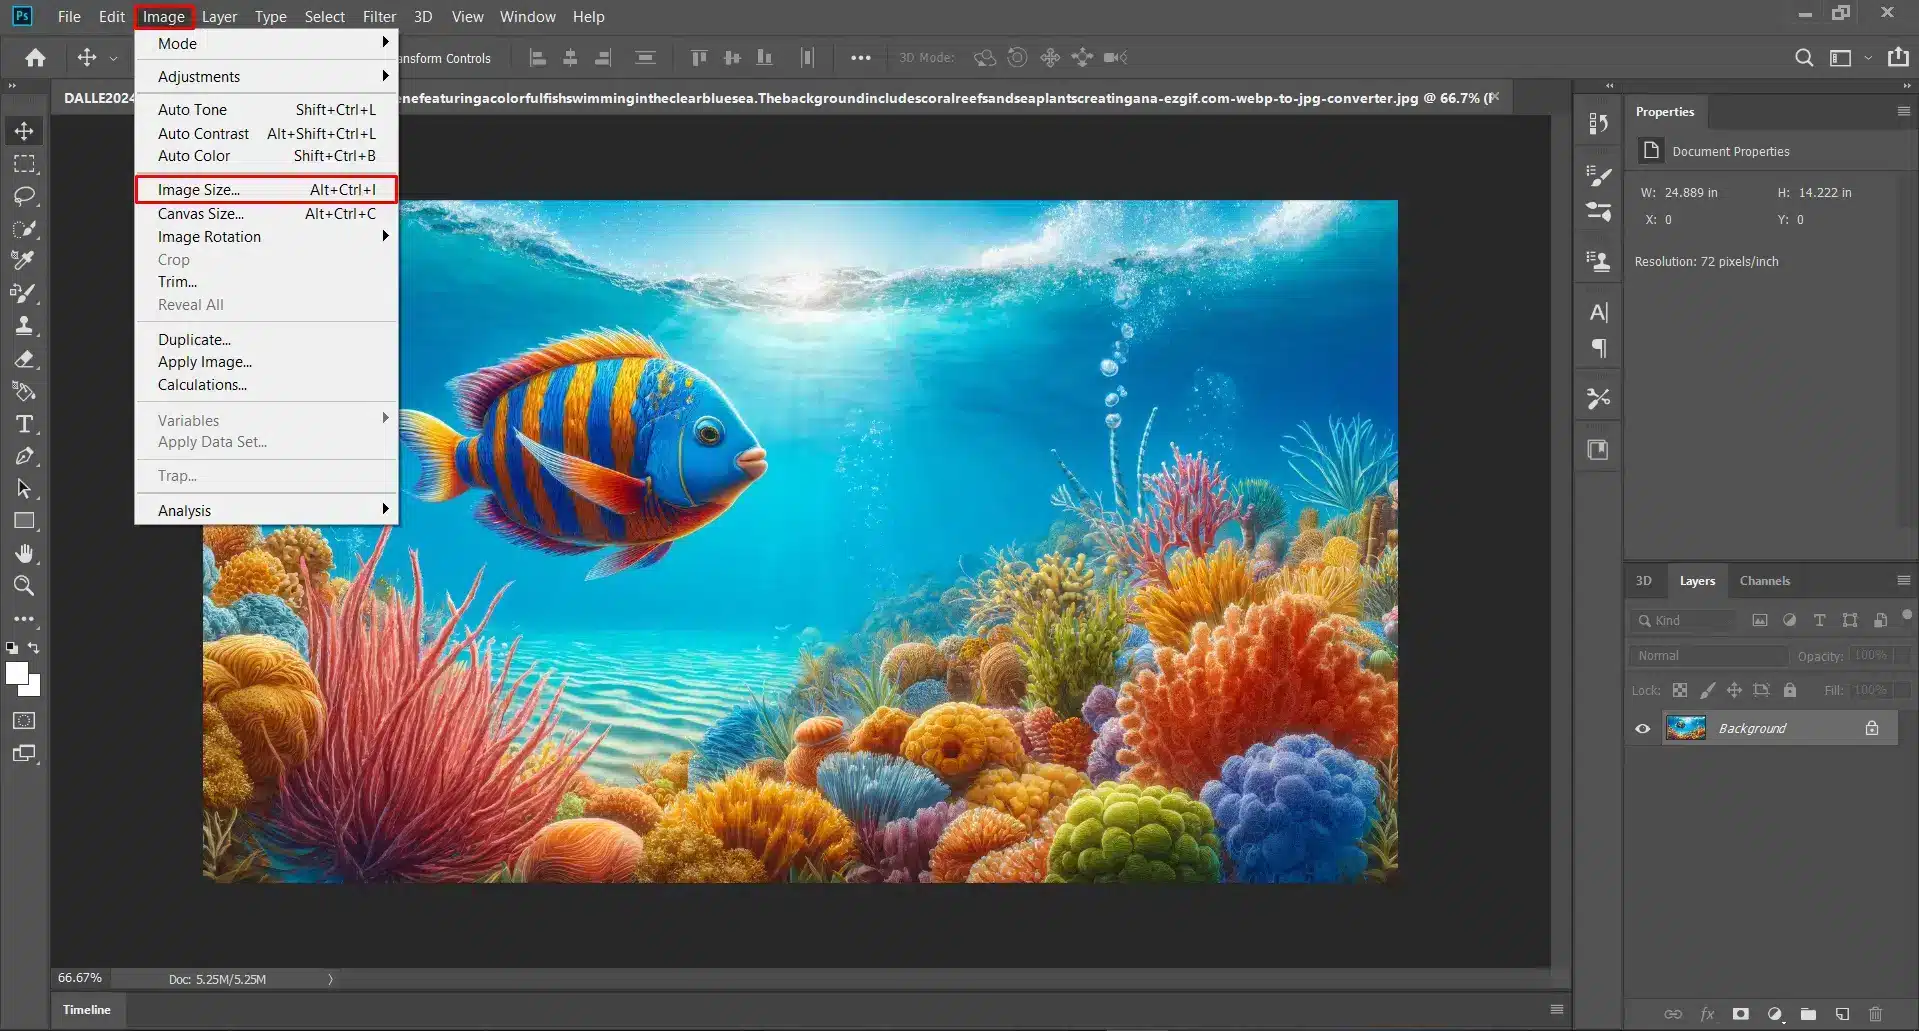
Task: Click the new group folder icon
Action: (1808, 1014)
